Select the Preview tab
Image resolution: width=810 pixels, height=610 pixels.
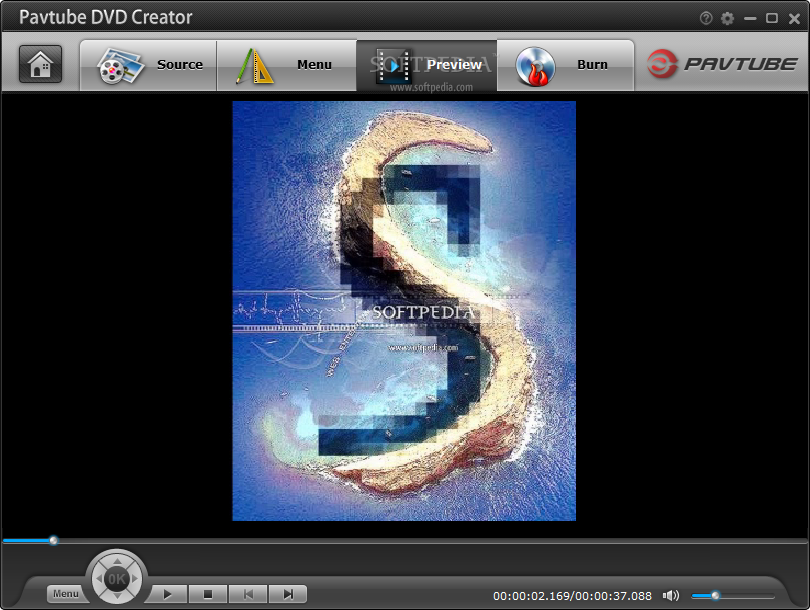click(x=427, y=65)
